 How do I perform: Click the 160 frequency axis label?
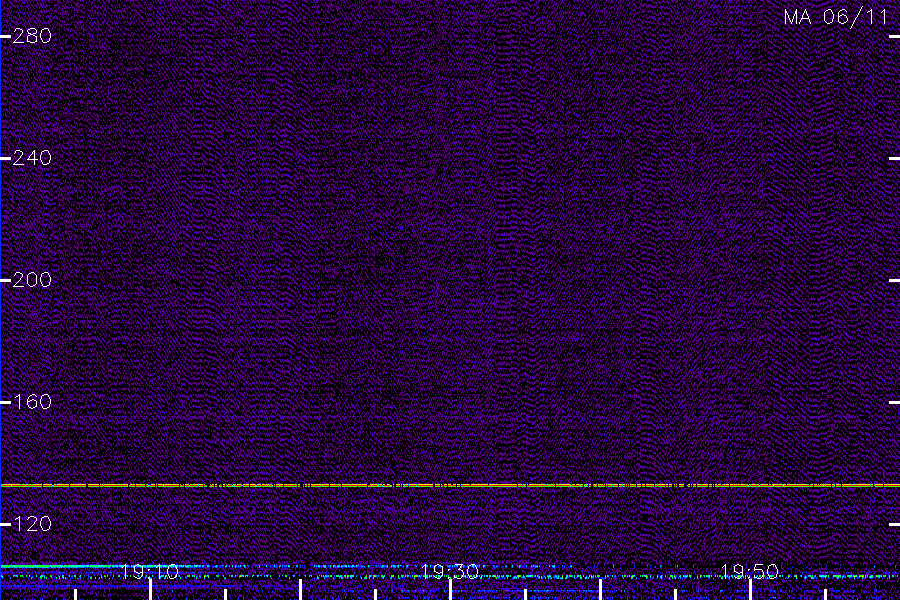32,402
